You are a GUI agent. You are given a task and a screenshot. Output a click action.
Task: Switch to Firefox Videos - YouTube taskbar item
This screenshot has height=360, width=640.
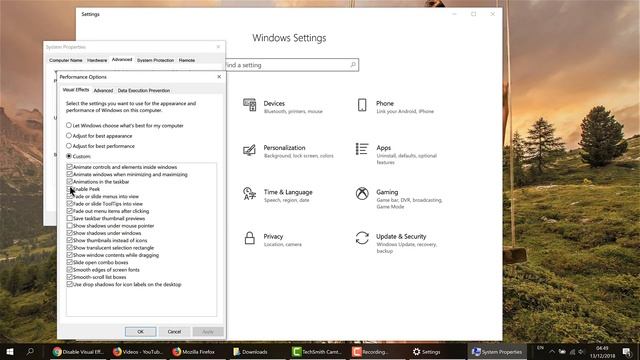pyautogui.click(x=138, y=352)
